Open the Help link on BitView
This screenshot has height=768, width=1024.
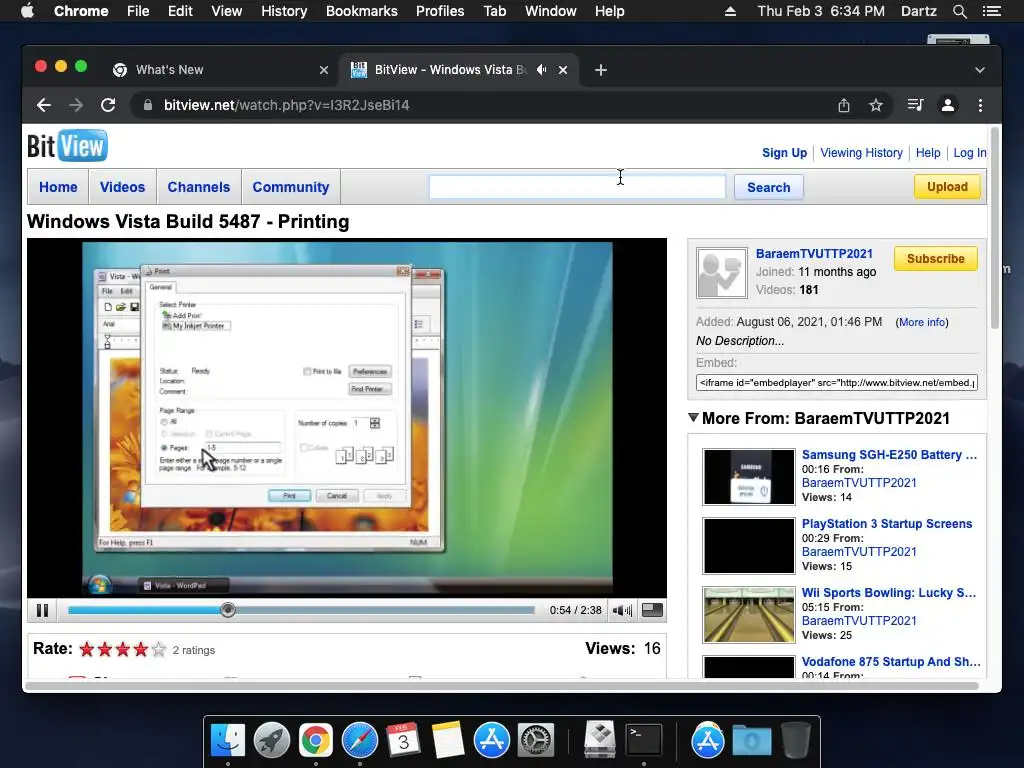point(927,153)
